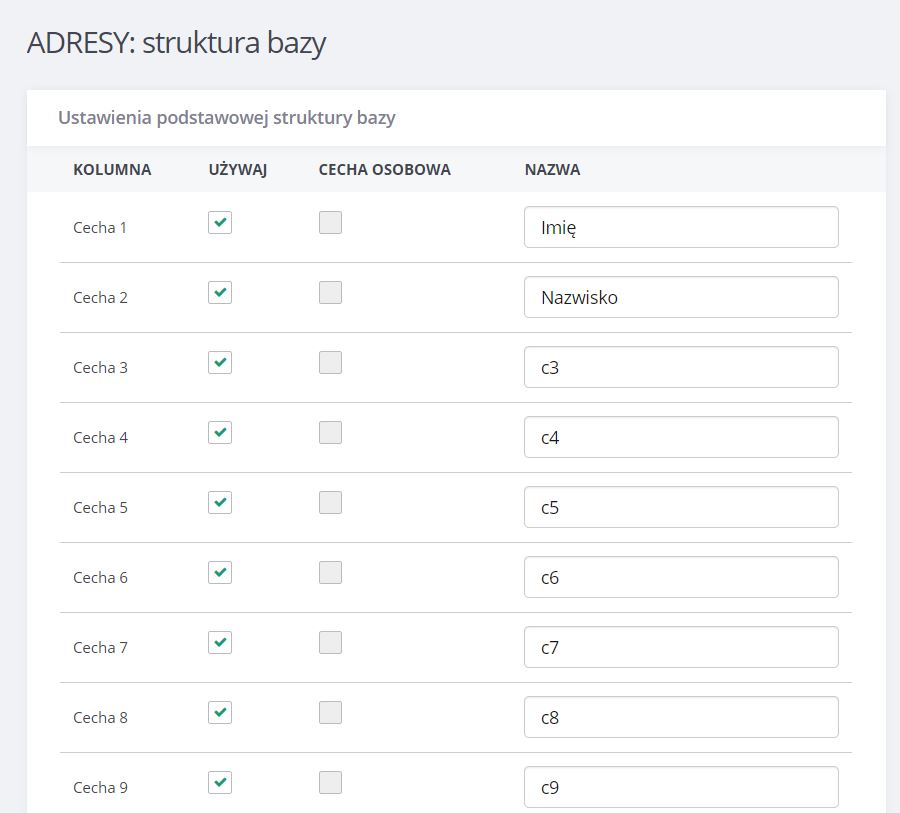
Task: Click the Imię name field
Action: [681, 227]
